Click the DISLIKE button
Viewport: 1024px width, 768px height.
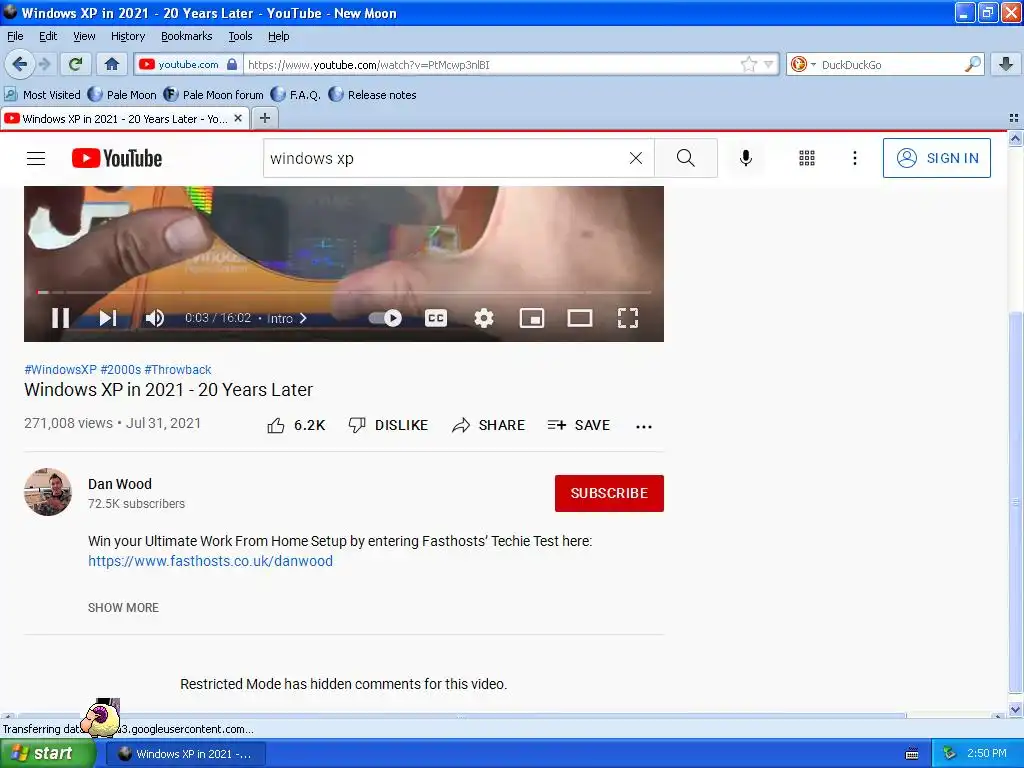(388, 425)
